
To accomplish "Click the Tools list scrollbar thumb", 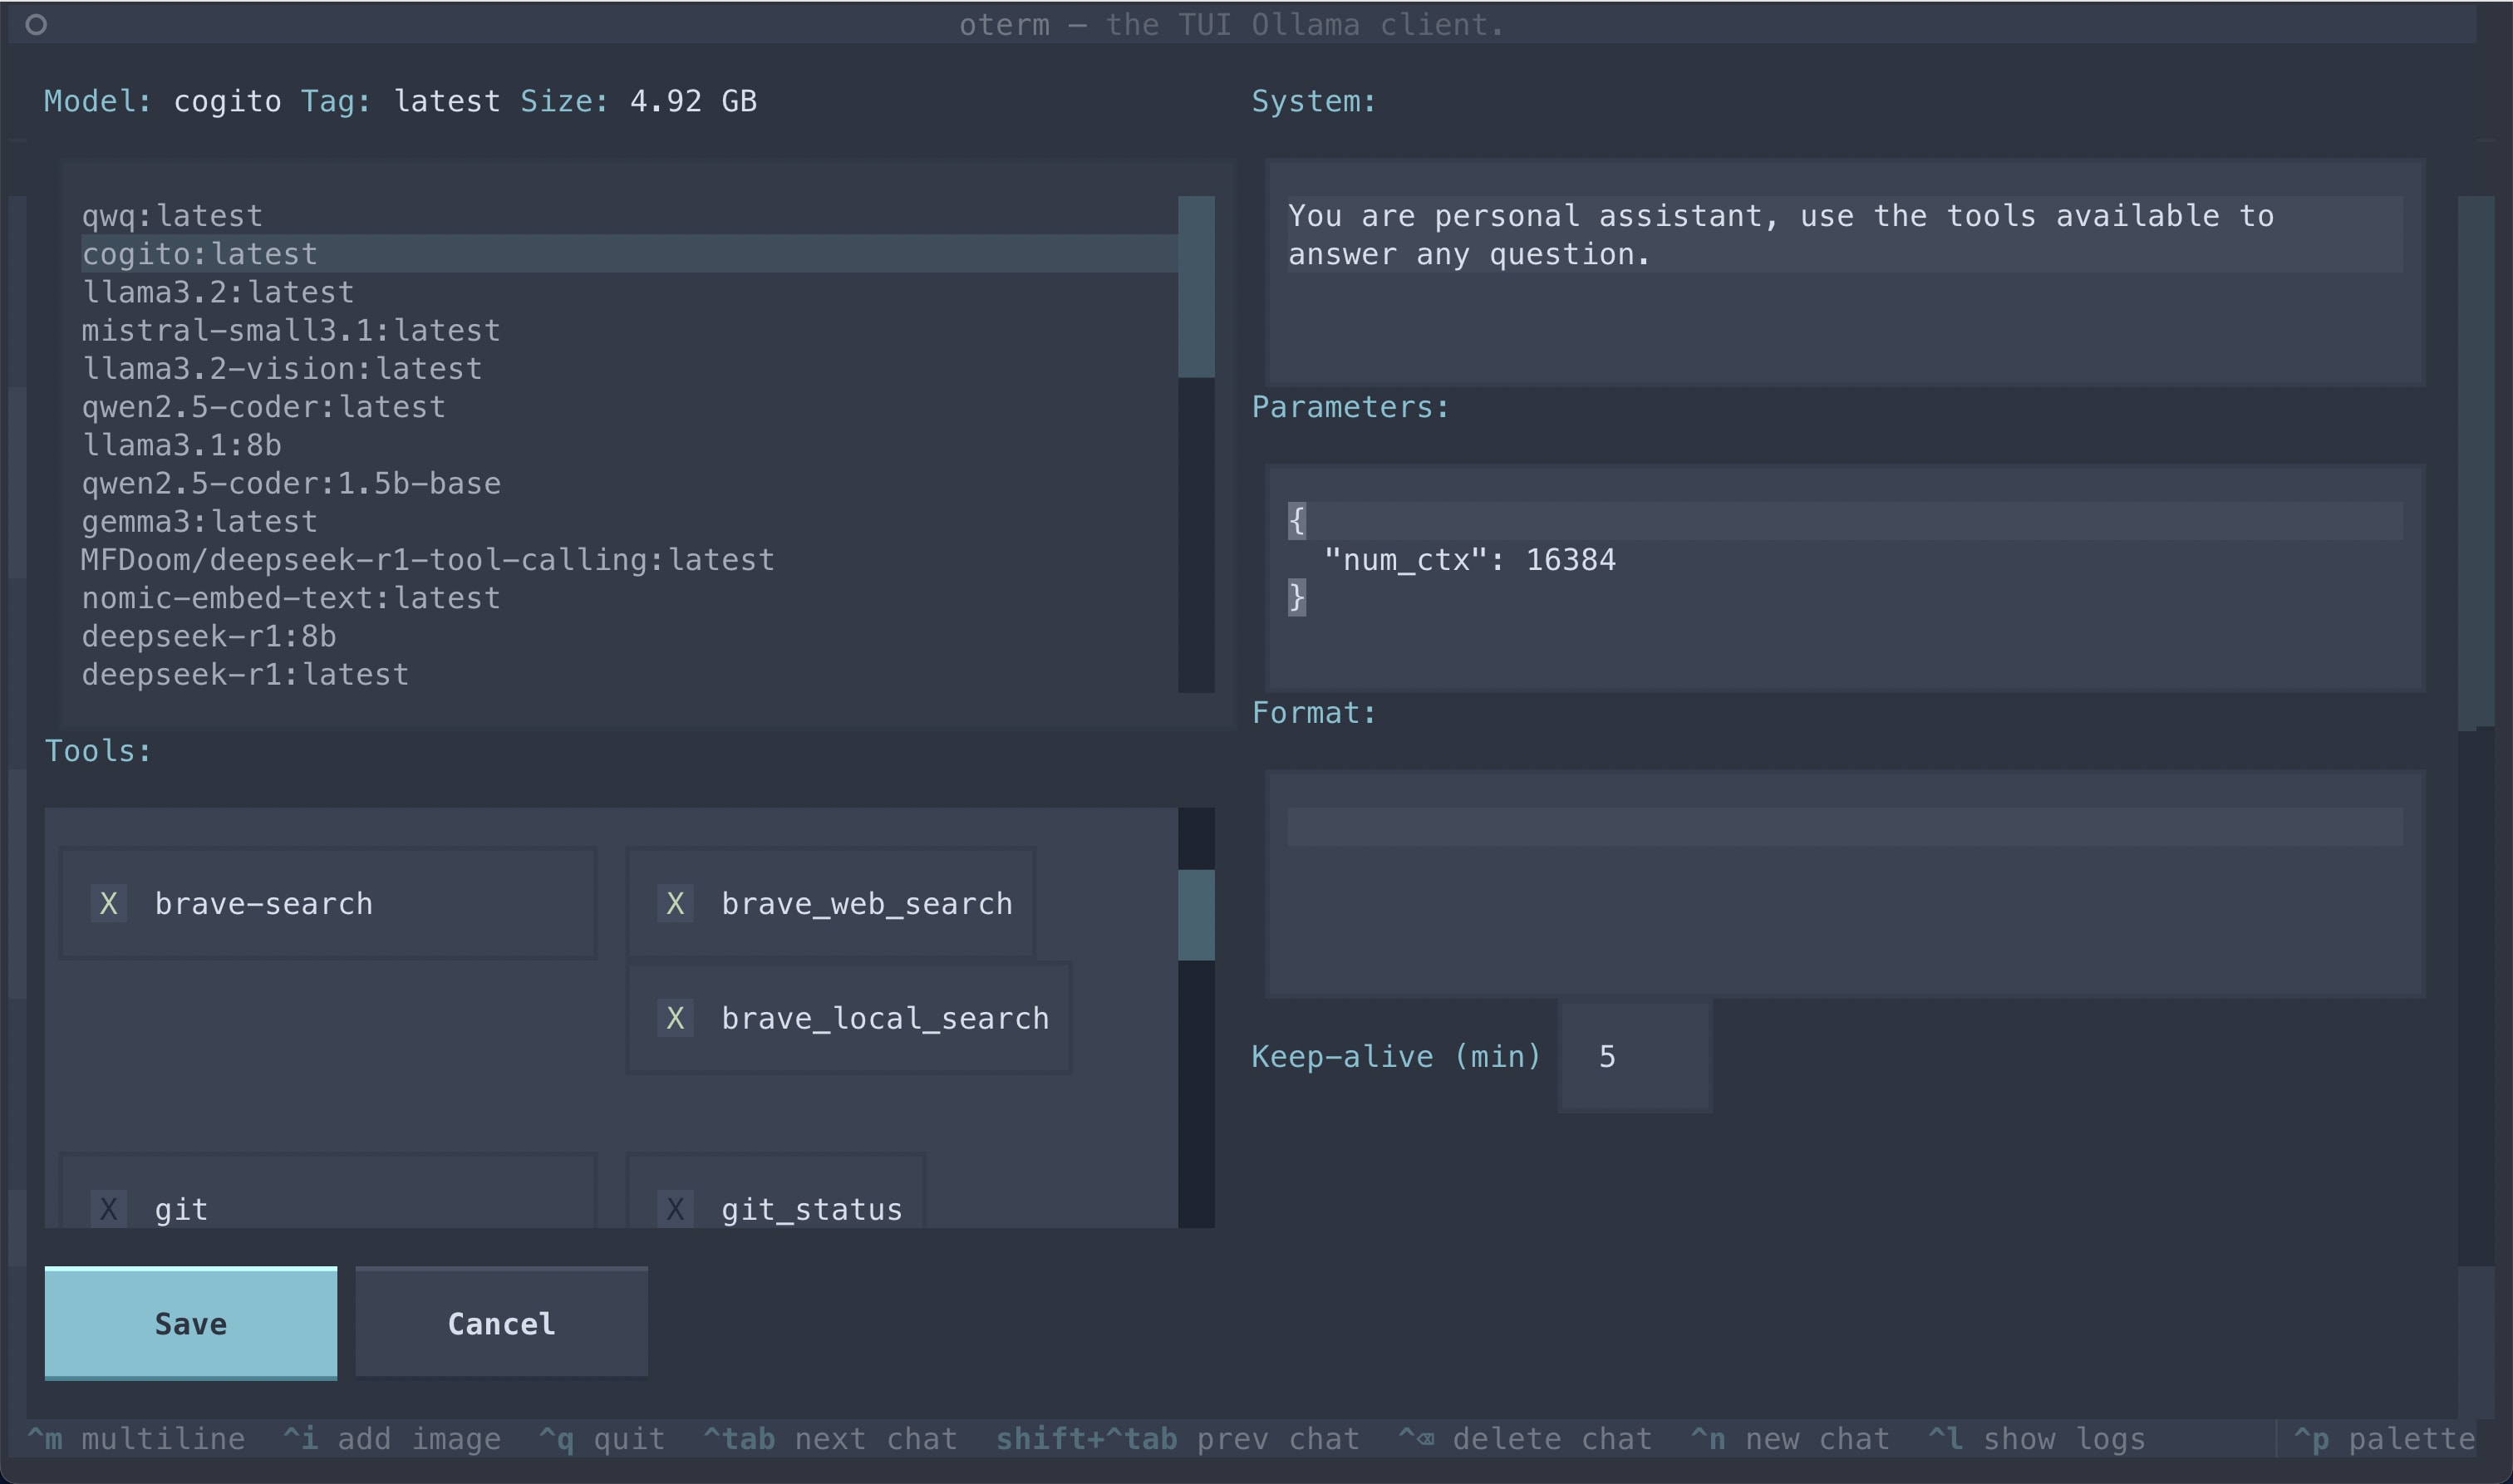I will [1196, 914].
